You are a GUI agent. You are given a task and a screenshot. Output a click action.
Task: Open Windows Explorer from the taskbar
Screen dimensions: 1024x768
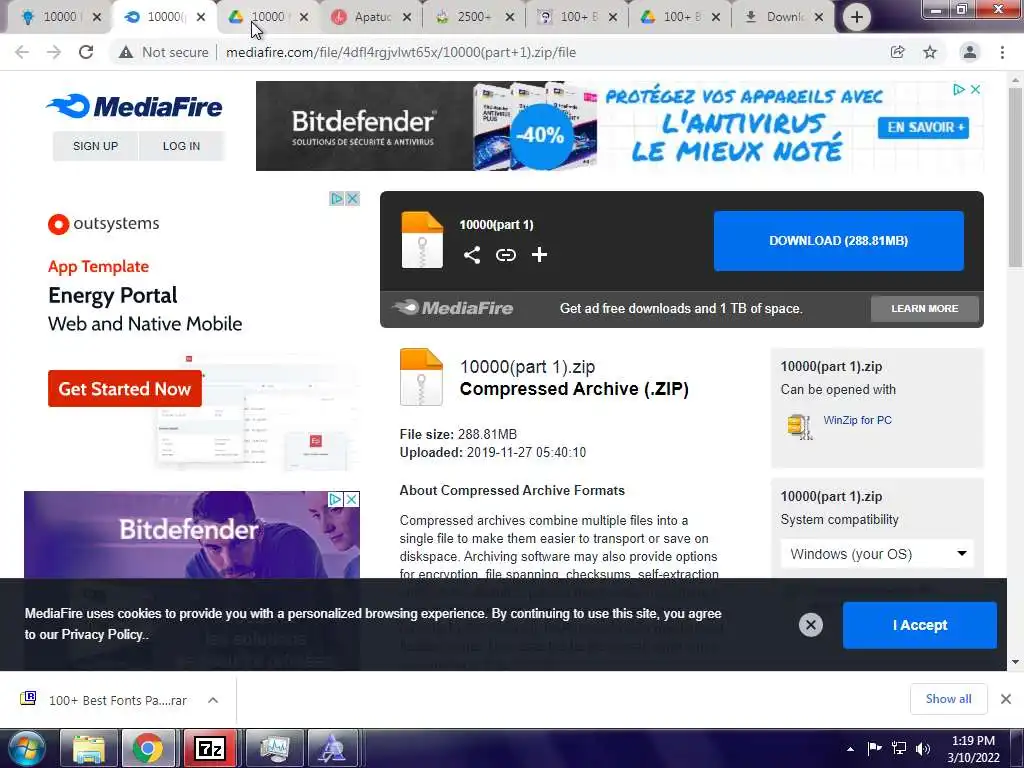pos(89,748)
